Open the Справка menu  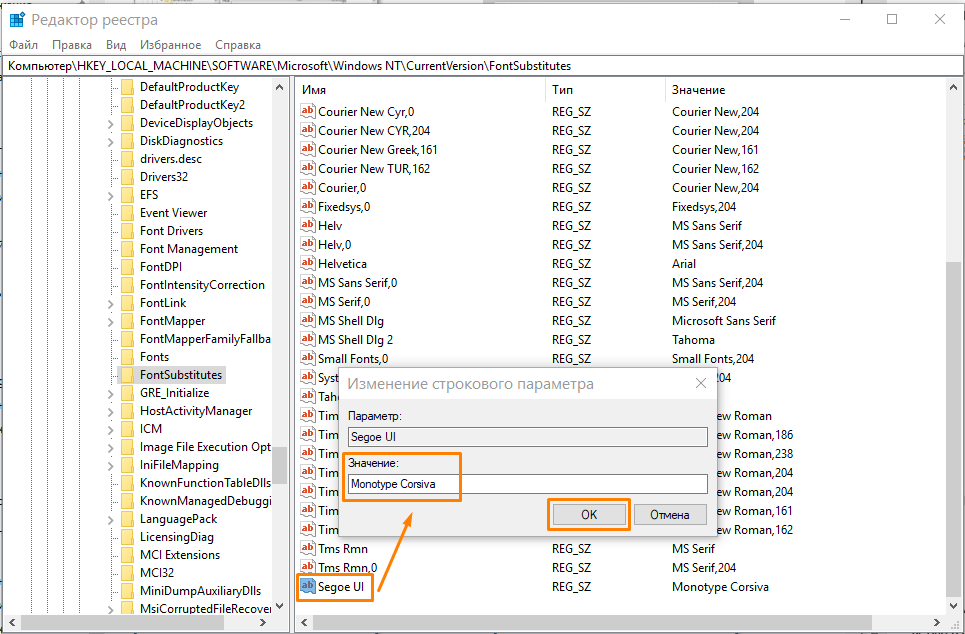[x=238, y=45]
